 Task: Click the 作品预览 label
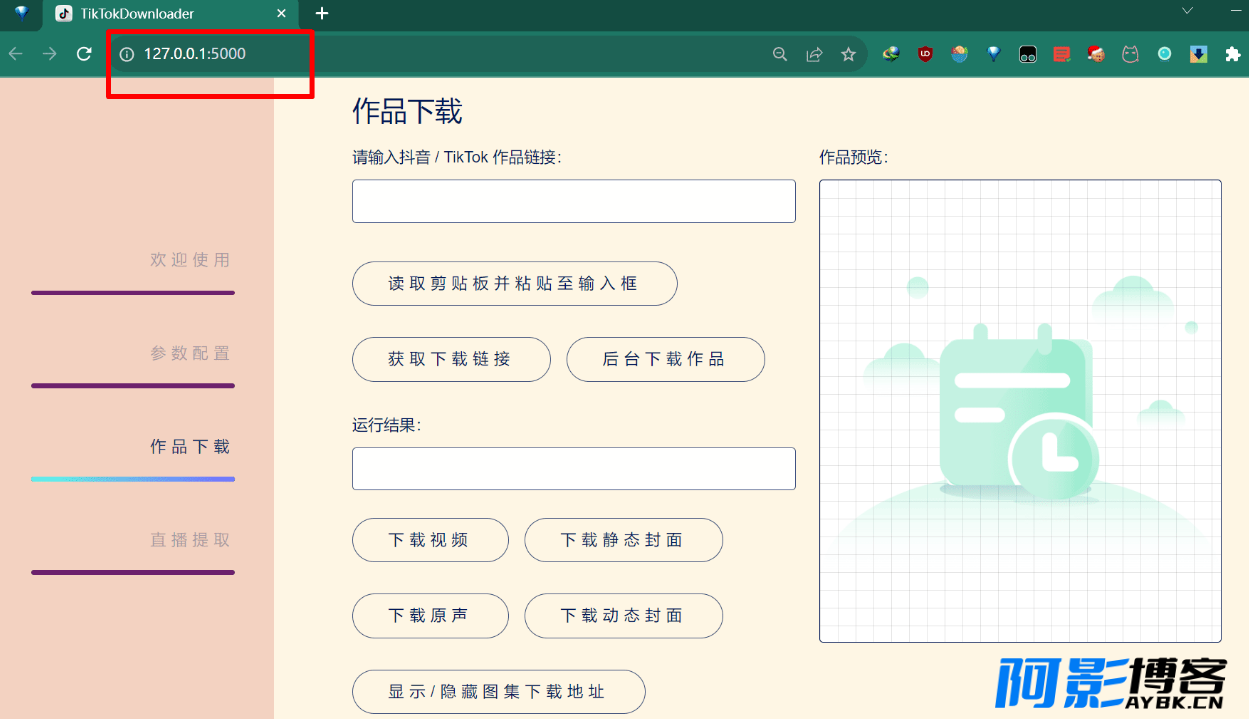[x=854, y=157]
